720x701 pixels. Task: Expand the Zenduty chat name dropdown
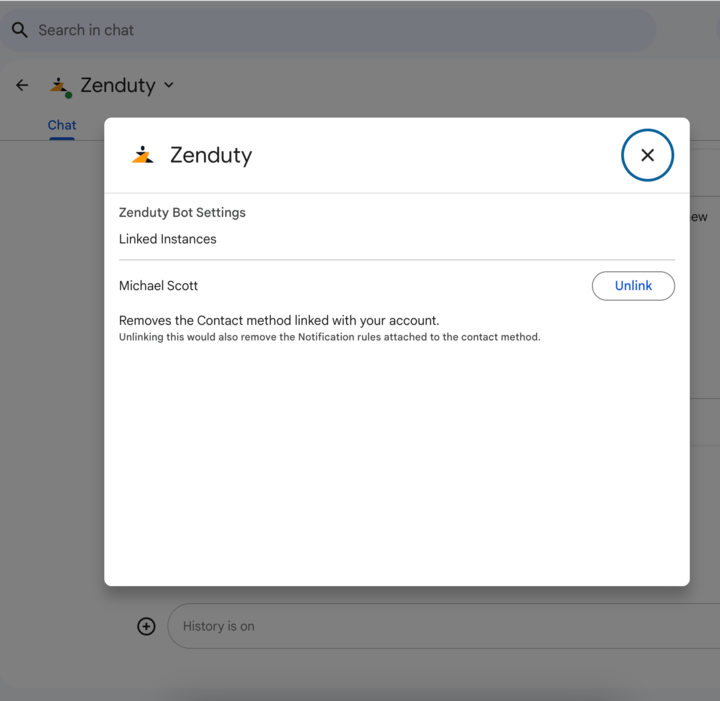click(169, 85)
